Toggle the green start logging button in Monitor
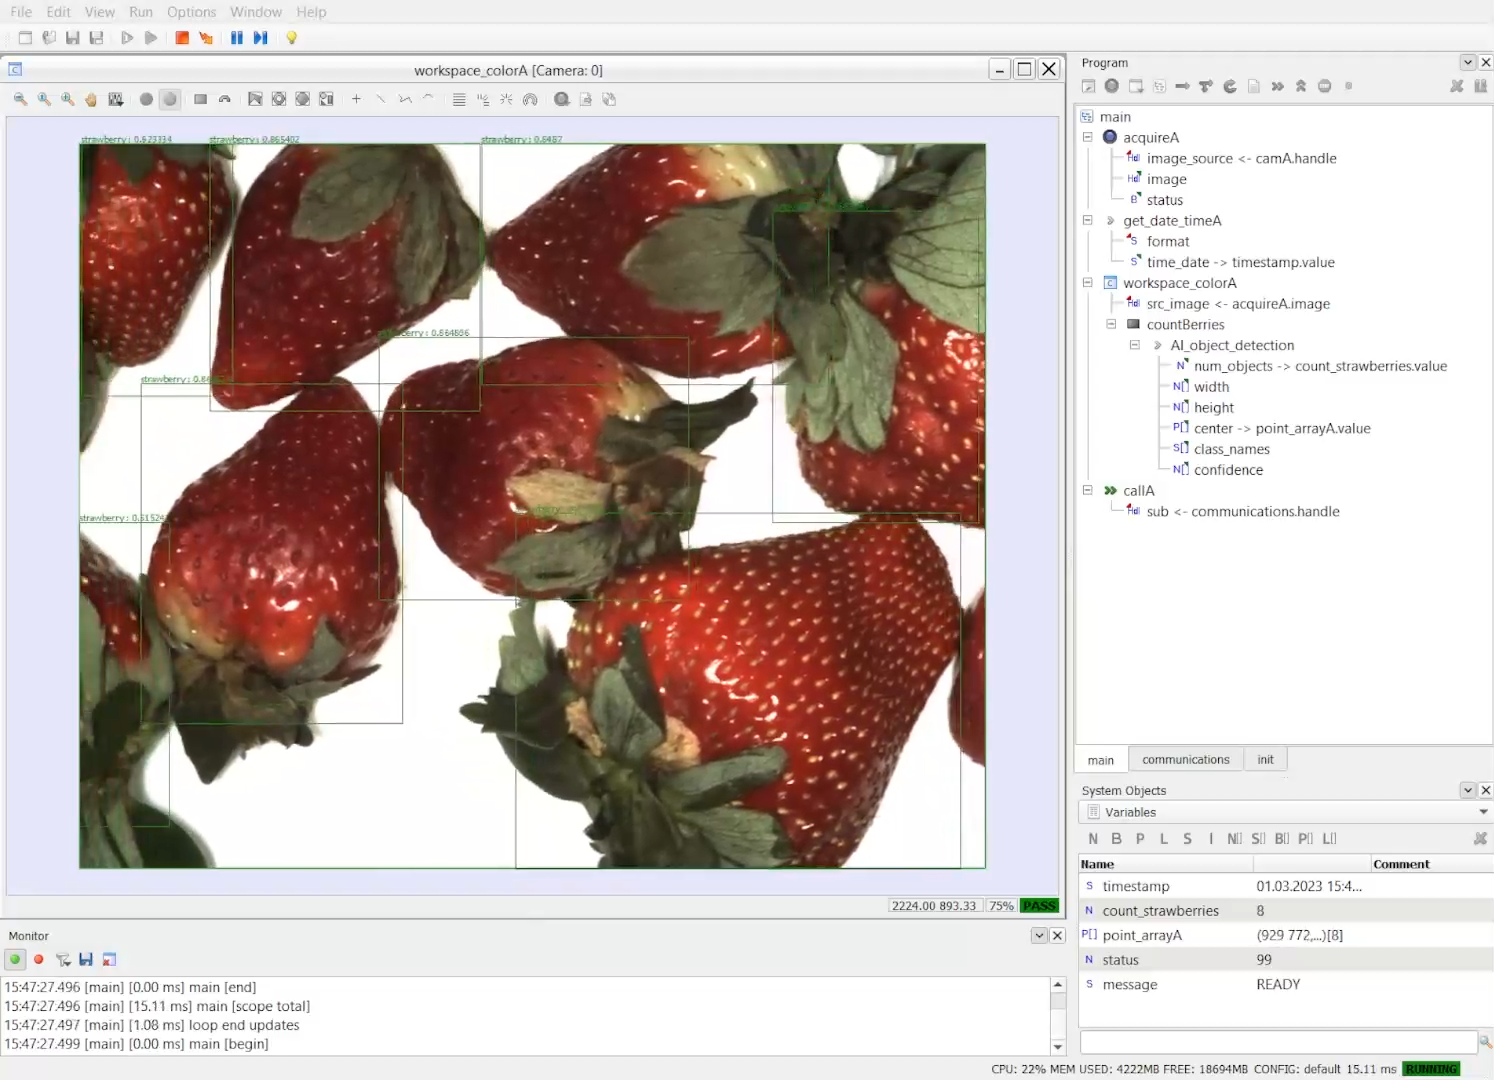Image resolution: width=1494 pixels, height=1080 pixels. pos(15,960)
